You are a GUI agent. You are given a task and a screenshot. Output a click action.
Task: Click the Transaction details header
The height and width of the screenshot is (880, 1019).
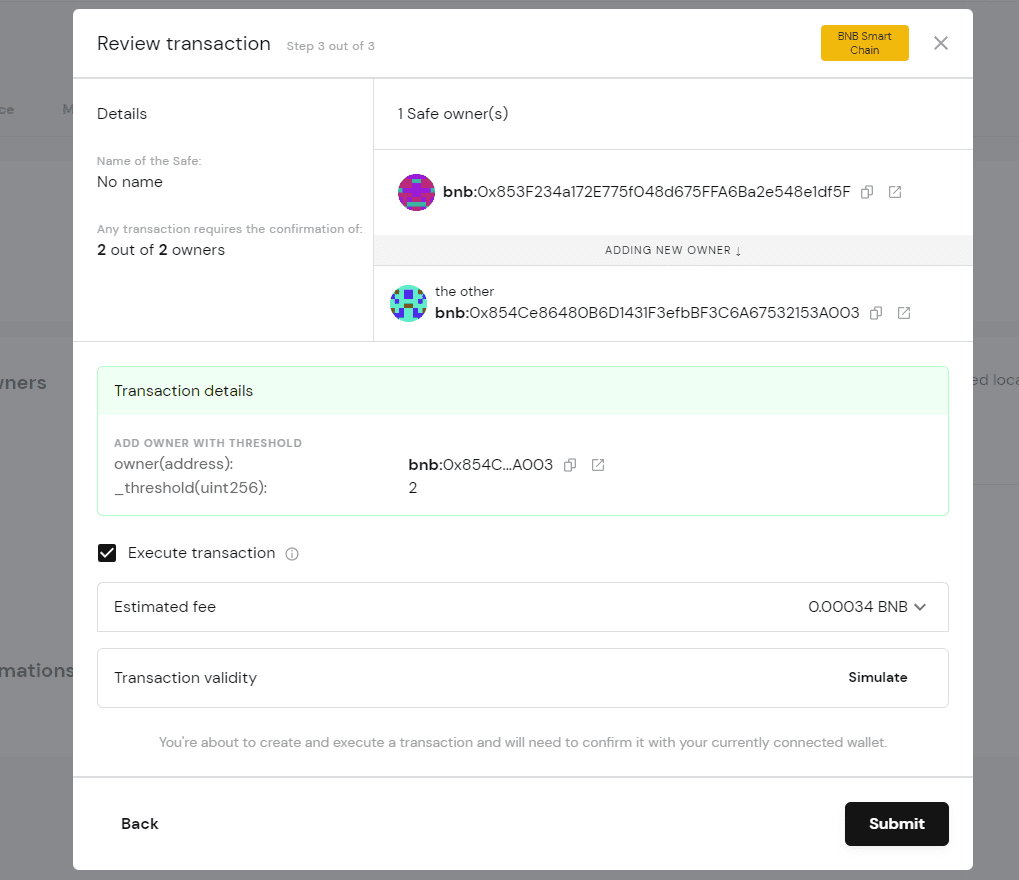point(184,391)
